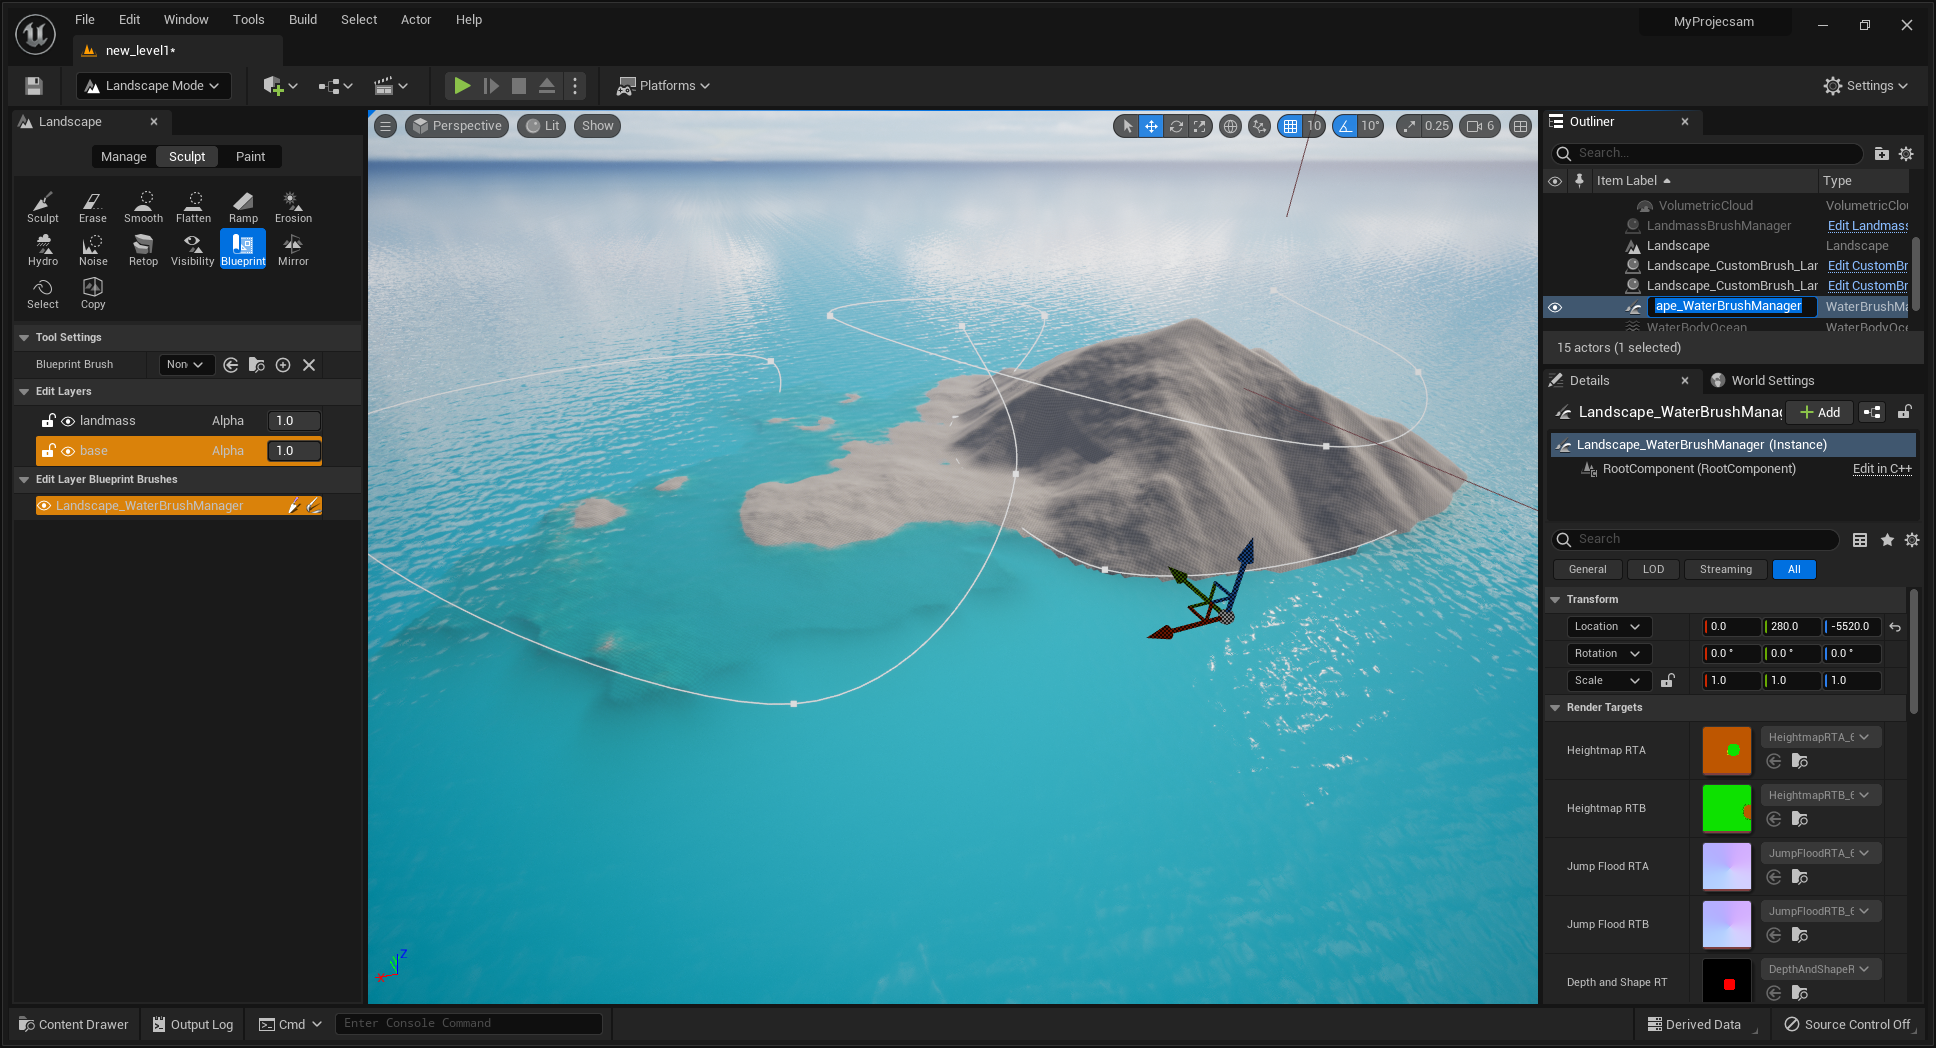Open the Heightmap RTA asset dropdown

pos(1819,737)
